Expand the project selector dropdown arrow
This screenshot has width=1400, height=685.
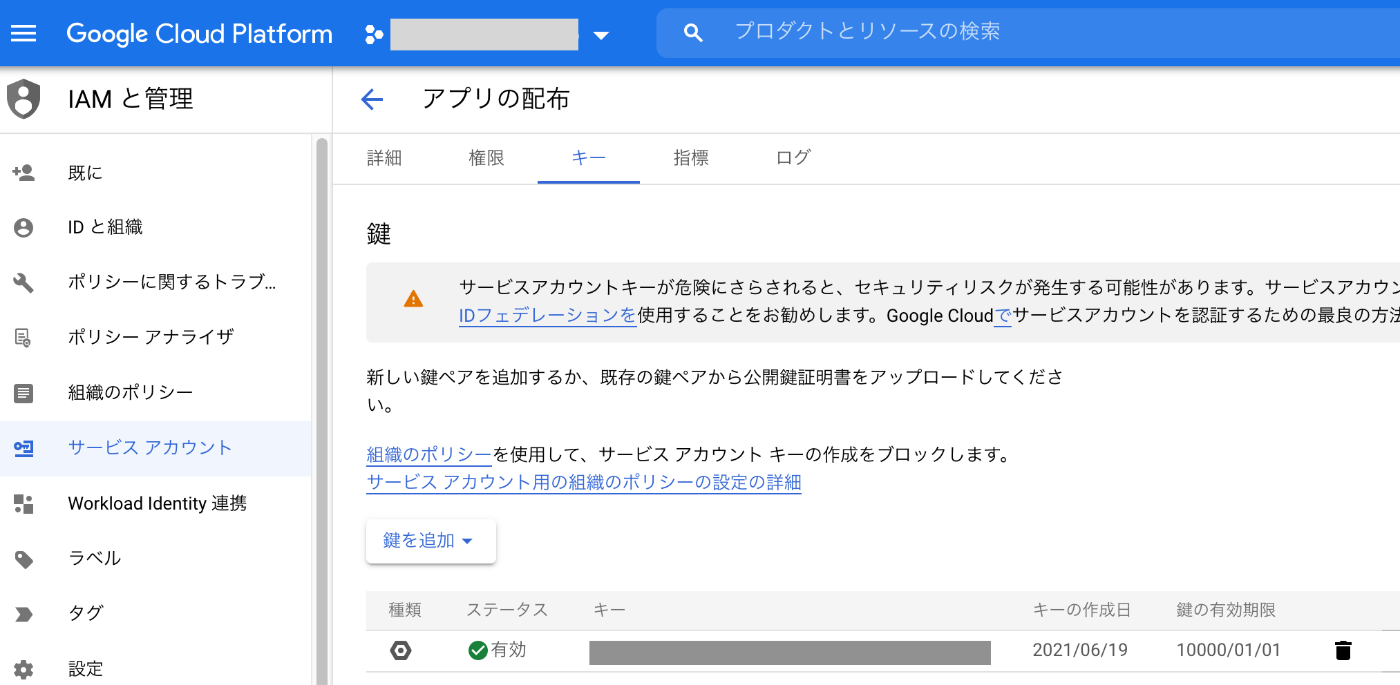pyautogui.click(x=601, y=36)
